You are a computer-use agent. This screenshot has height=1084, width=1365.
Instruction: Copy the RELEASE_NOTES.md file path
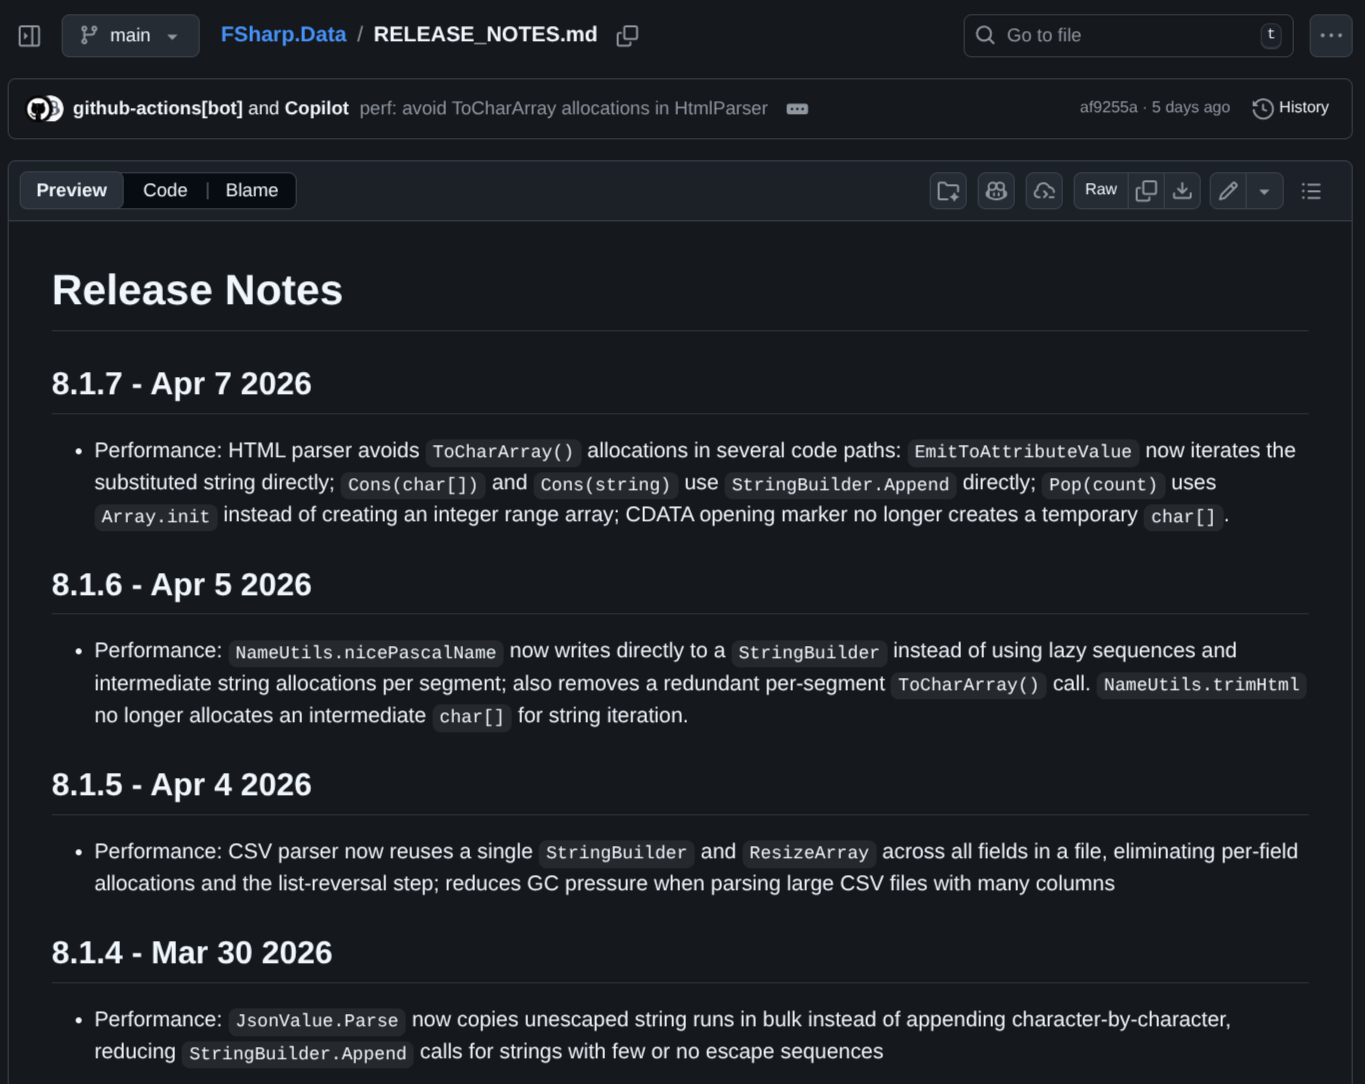tap(627, 36)
